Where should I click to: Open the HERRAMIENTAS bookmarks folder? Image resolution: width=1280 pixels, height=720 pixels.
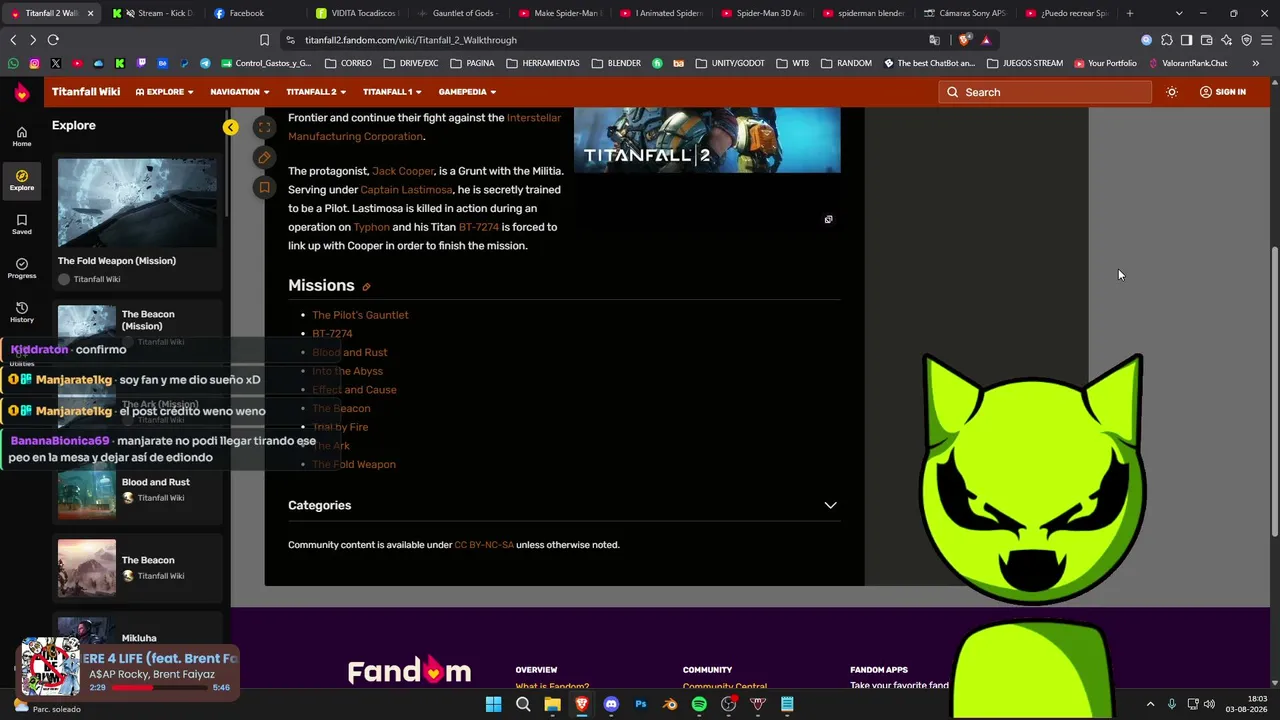[543, 63]
